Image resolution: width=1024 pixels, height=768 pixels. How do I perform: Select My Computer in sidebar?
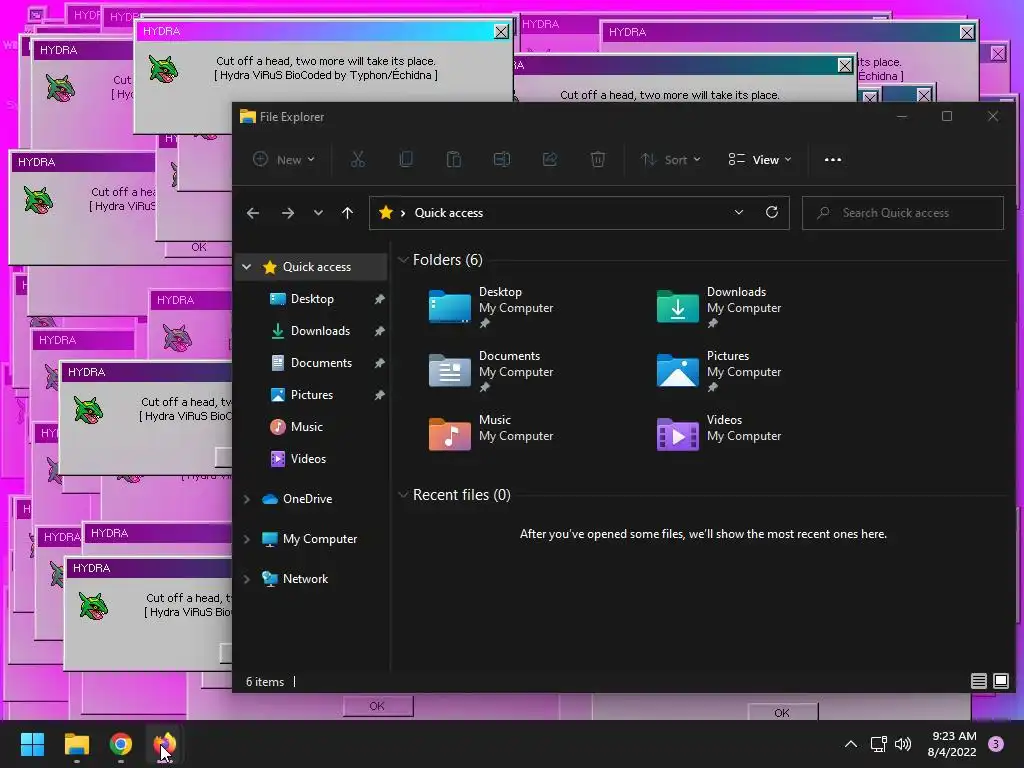(319, 539)
